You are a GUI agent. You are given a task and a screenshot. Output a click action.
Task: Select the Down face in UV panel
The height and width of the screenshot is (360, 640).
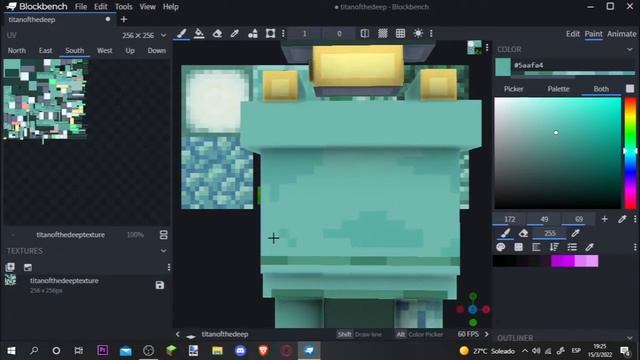(x=157, y=51)
